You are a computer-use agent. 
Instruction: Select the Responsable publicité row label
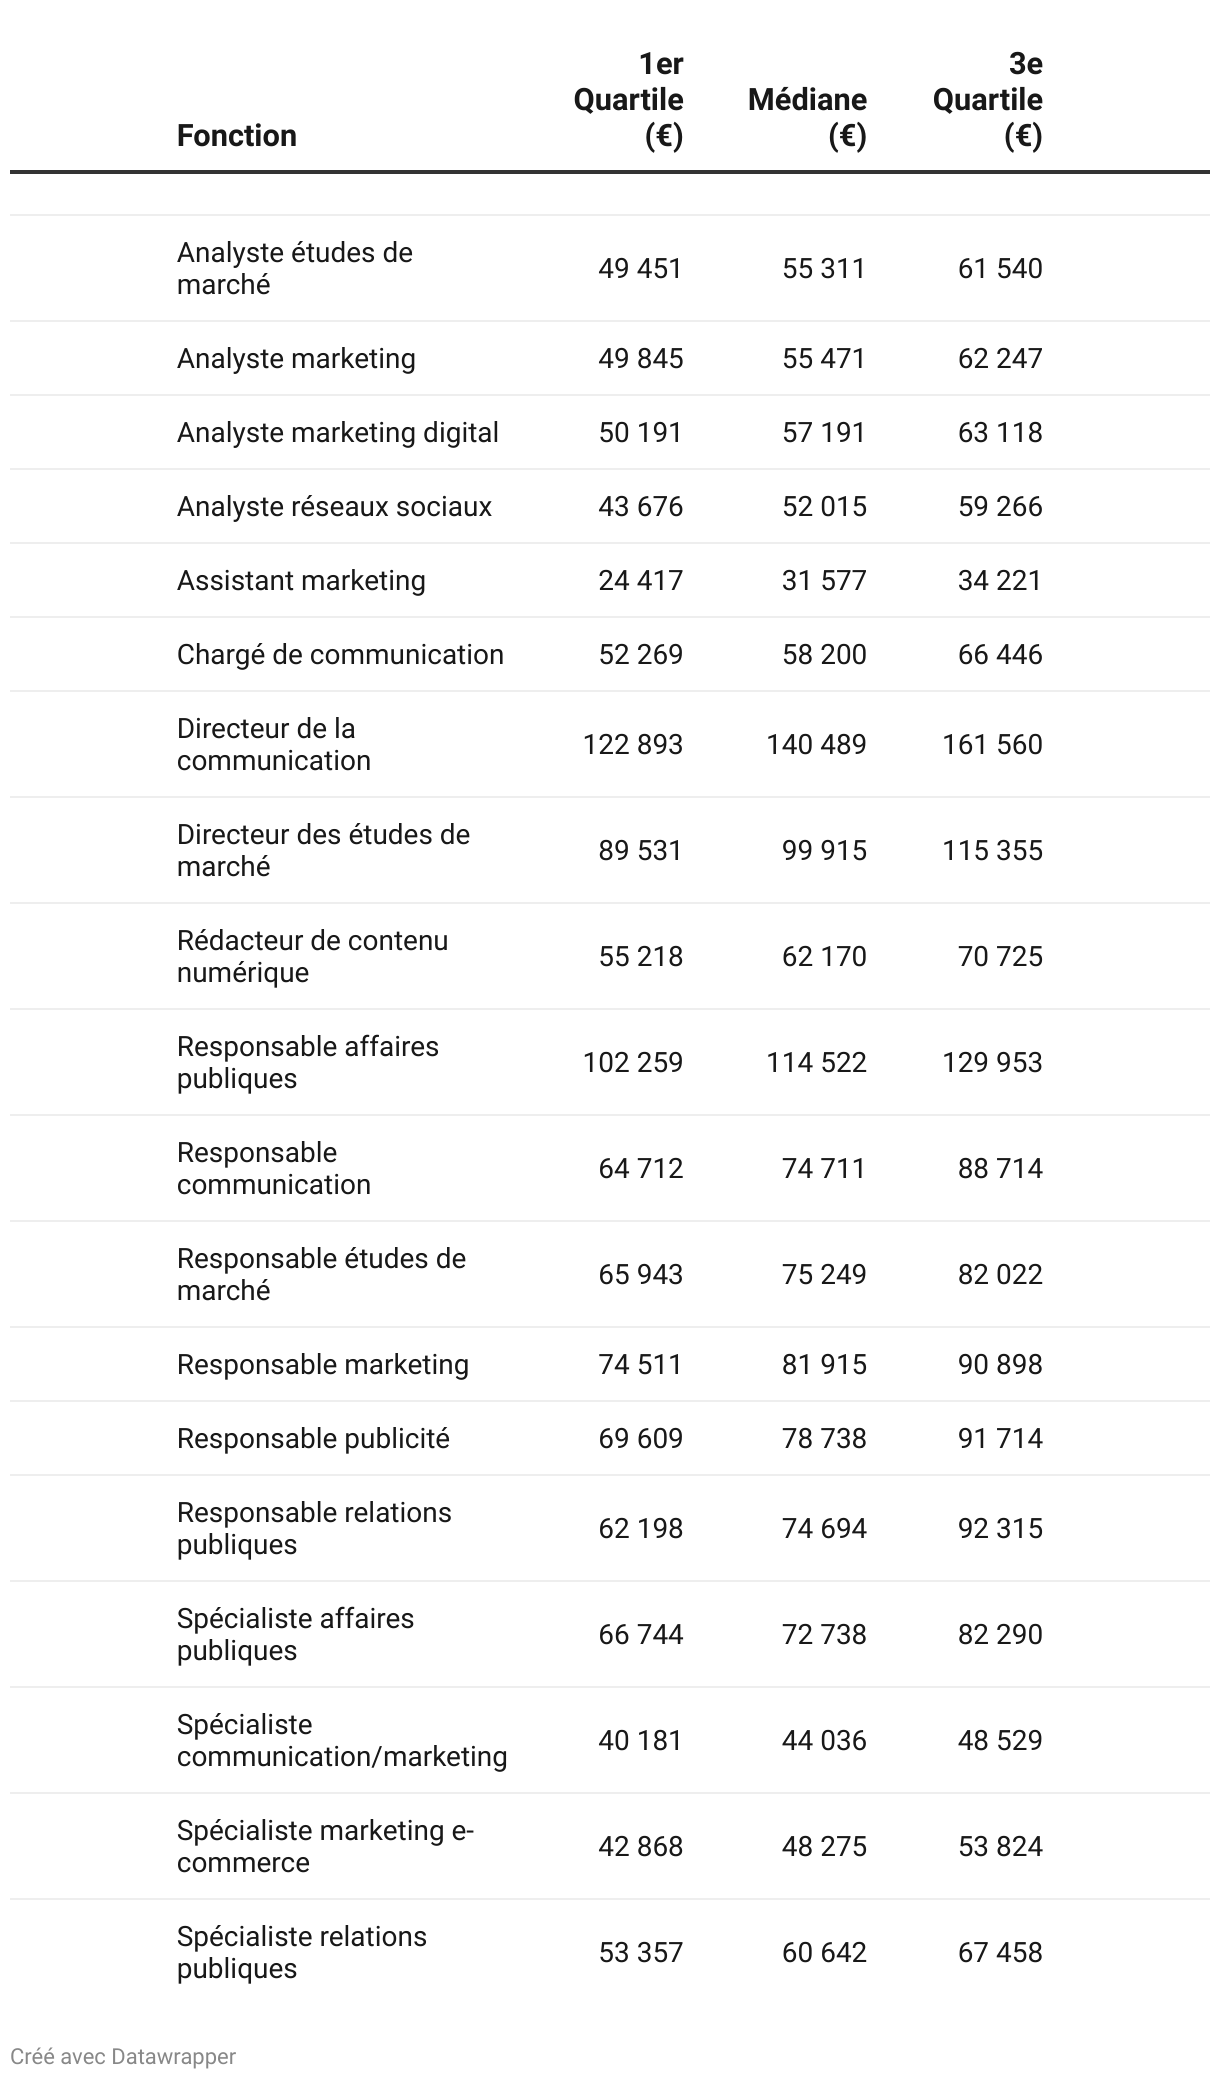[x=313, y=1438]
